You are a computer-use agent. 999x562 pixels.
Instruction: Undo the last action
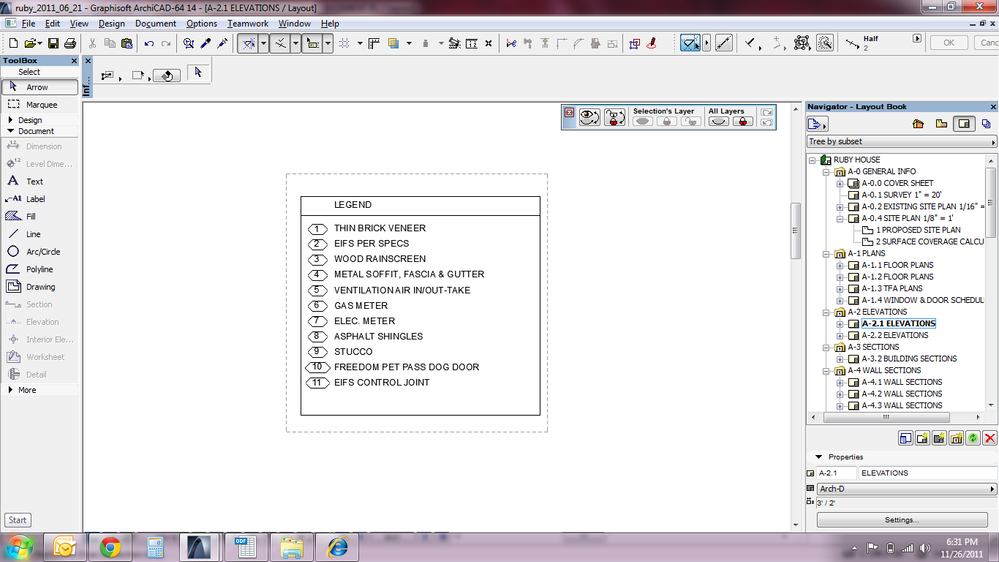tap(149, 43)
